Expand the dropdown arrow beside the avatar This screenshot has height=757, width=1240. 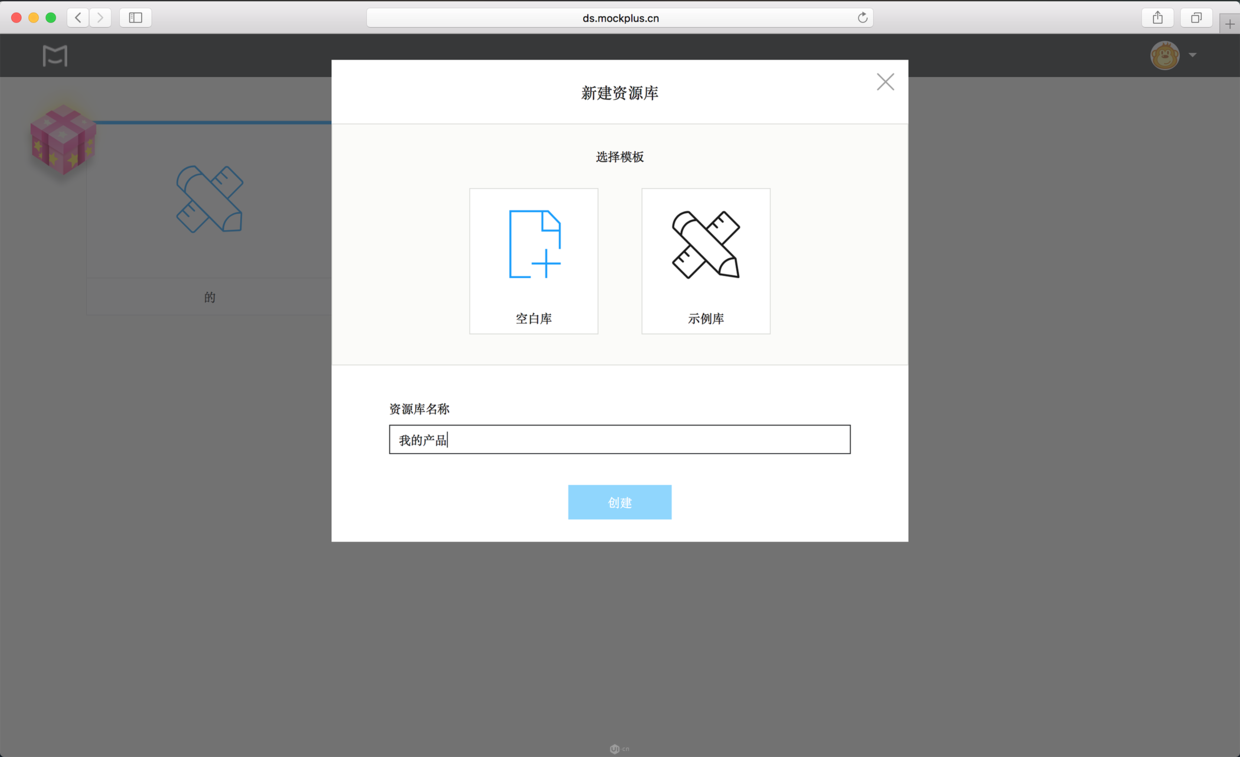coord(1192,56)
